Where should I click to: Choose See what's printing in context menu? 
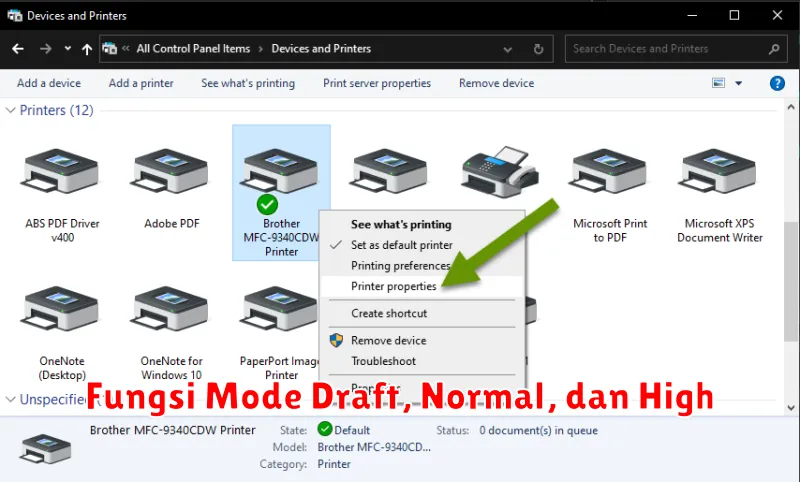(x=401, y=224)
